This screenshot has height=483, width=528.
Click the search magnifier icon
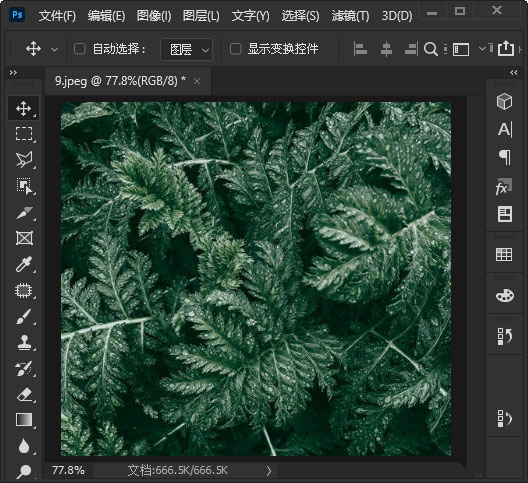pos(431,49)
